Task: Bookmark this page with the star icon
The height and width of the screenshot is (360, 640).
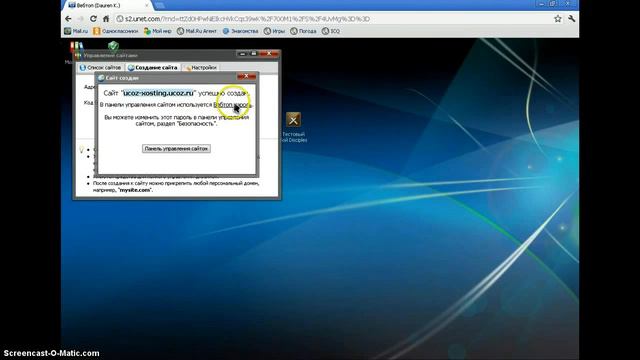Action: point(558,19)
